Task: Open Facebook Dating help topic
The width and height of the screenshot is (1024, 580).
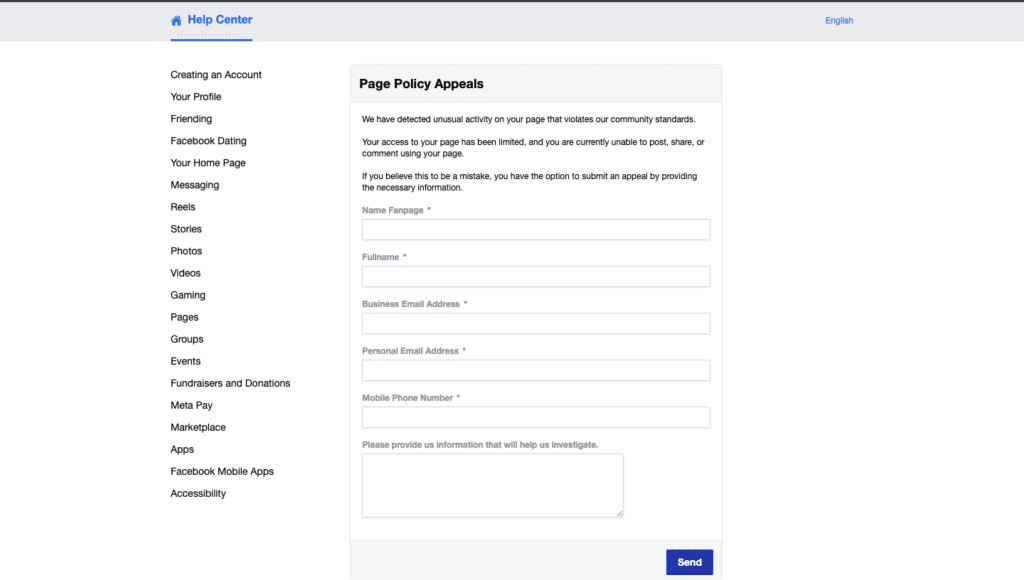Action: [208, 140]
